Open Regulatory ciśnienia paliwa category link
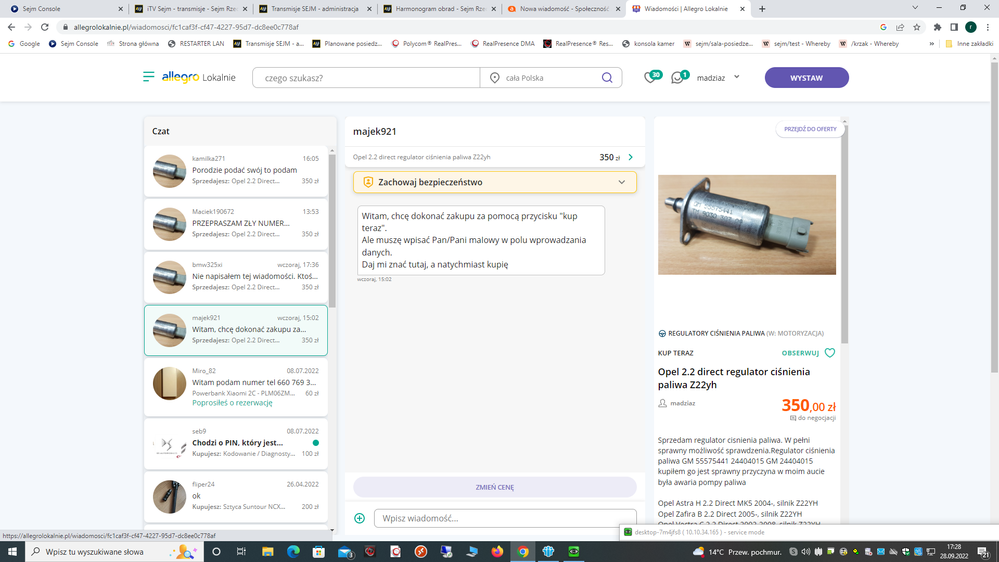 pyautogui.click(x=716, y=333)
